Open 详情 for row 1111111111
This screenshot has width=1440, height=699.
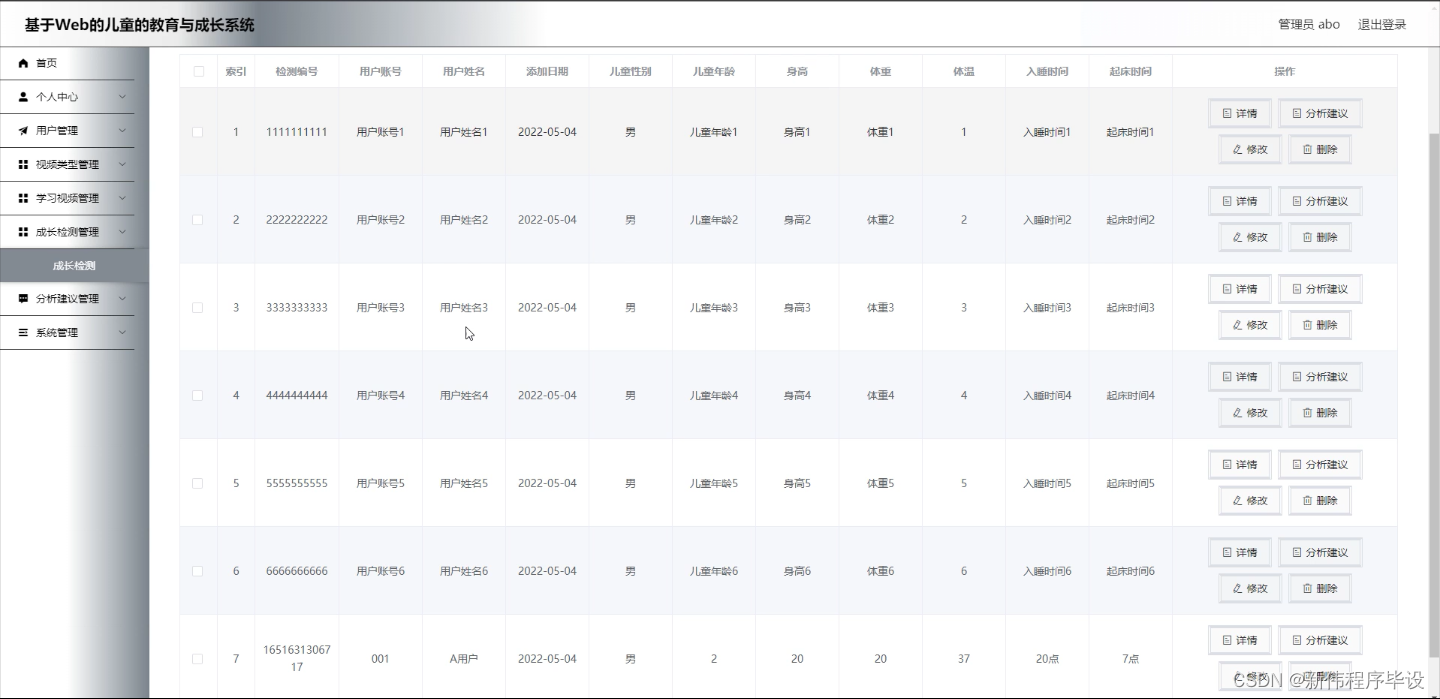coord(1240,114)
